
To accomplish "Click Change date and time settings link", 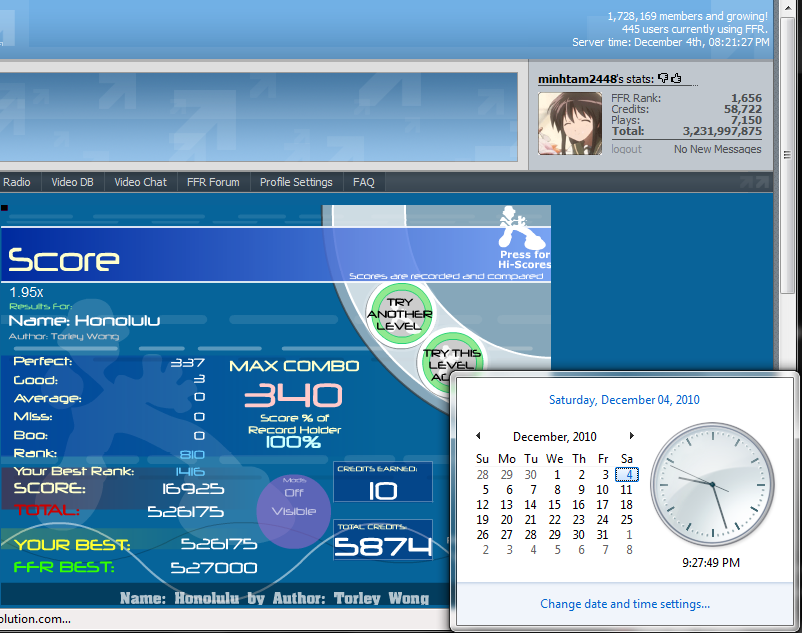I will (625, 604).
